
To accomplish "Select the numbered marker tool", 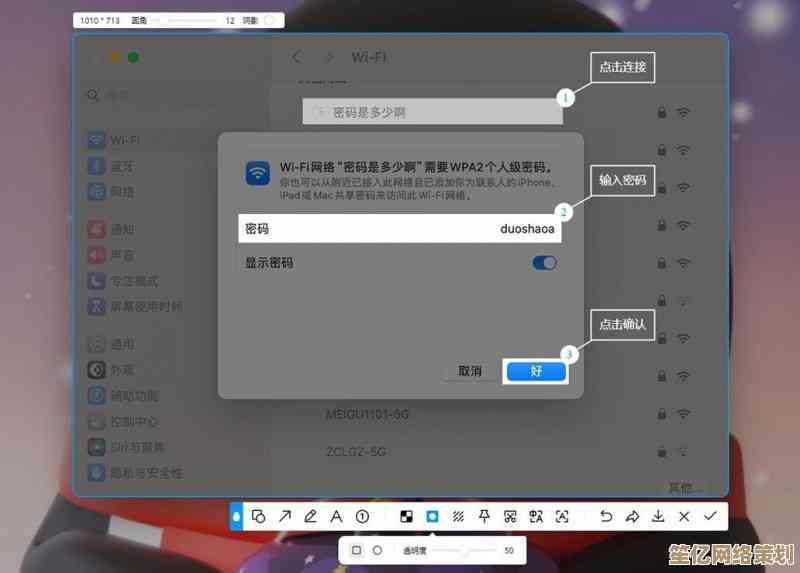I will coord(363,516).
